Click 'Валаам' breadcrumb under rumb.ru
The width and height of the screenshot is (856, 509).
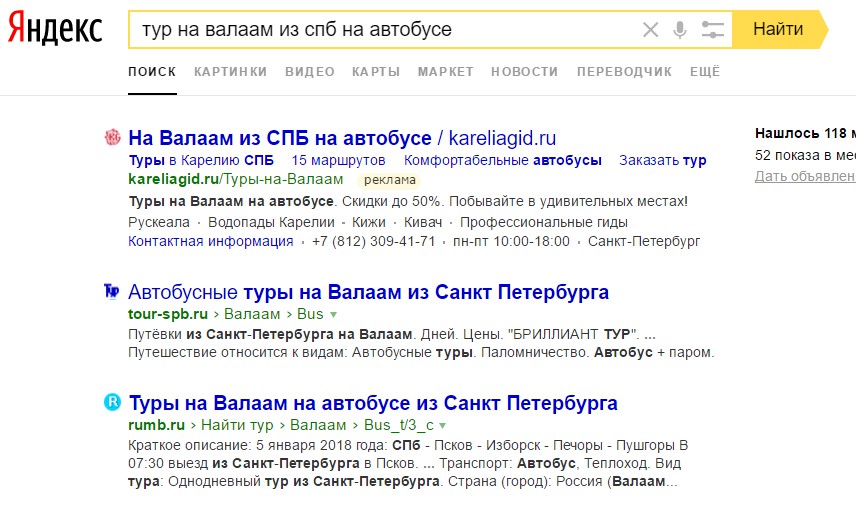(318, 425)
